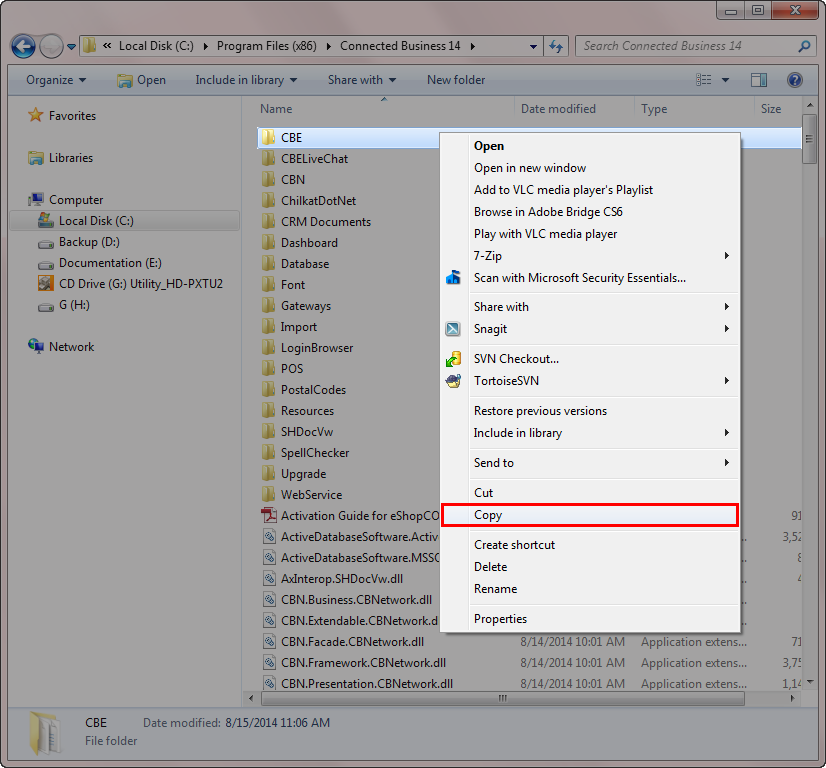Expand the Include in library toolbar dropdown

(x=246, y=80)
